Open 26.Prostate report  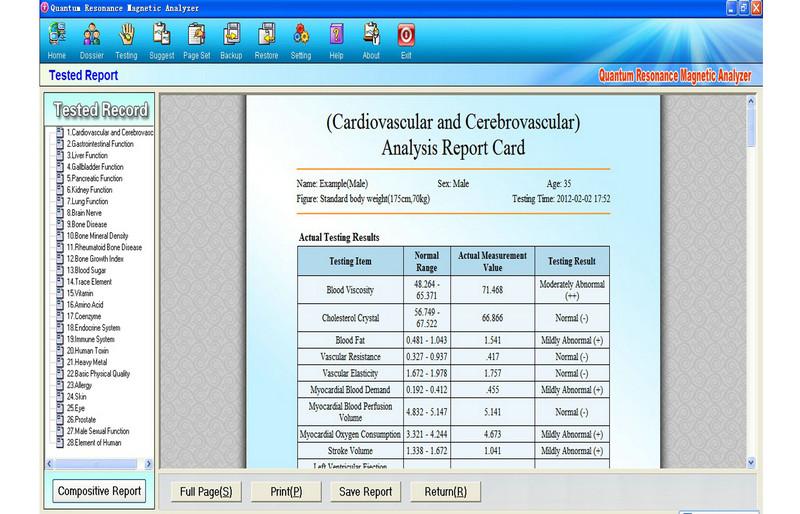[x=81, y=420]
